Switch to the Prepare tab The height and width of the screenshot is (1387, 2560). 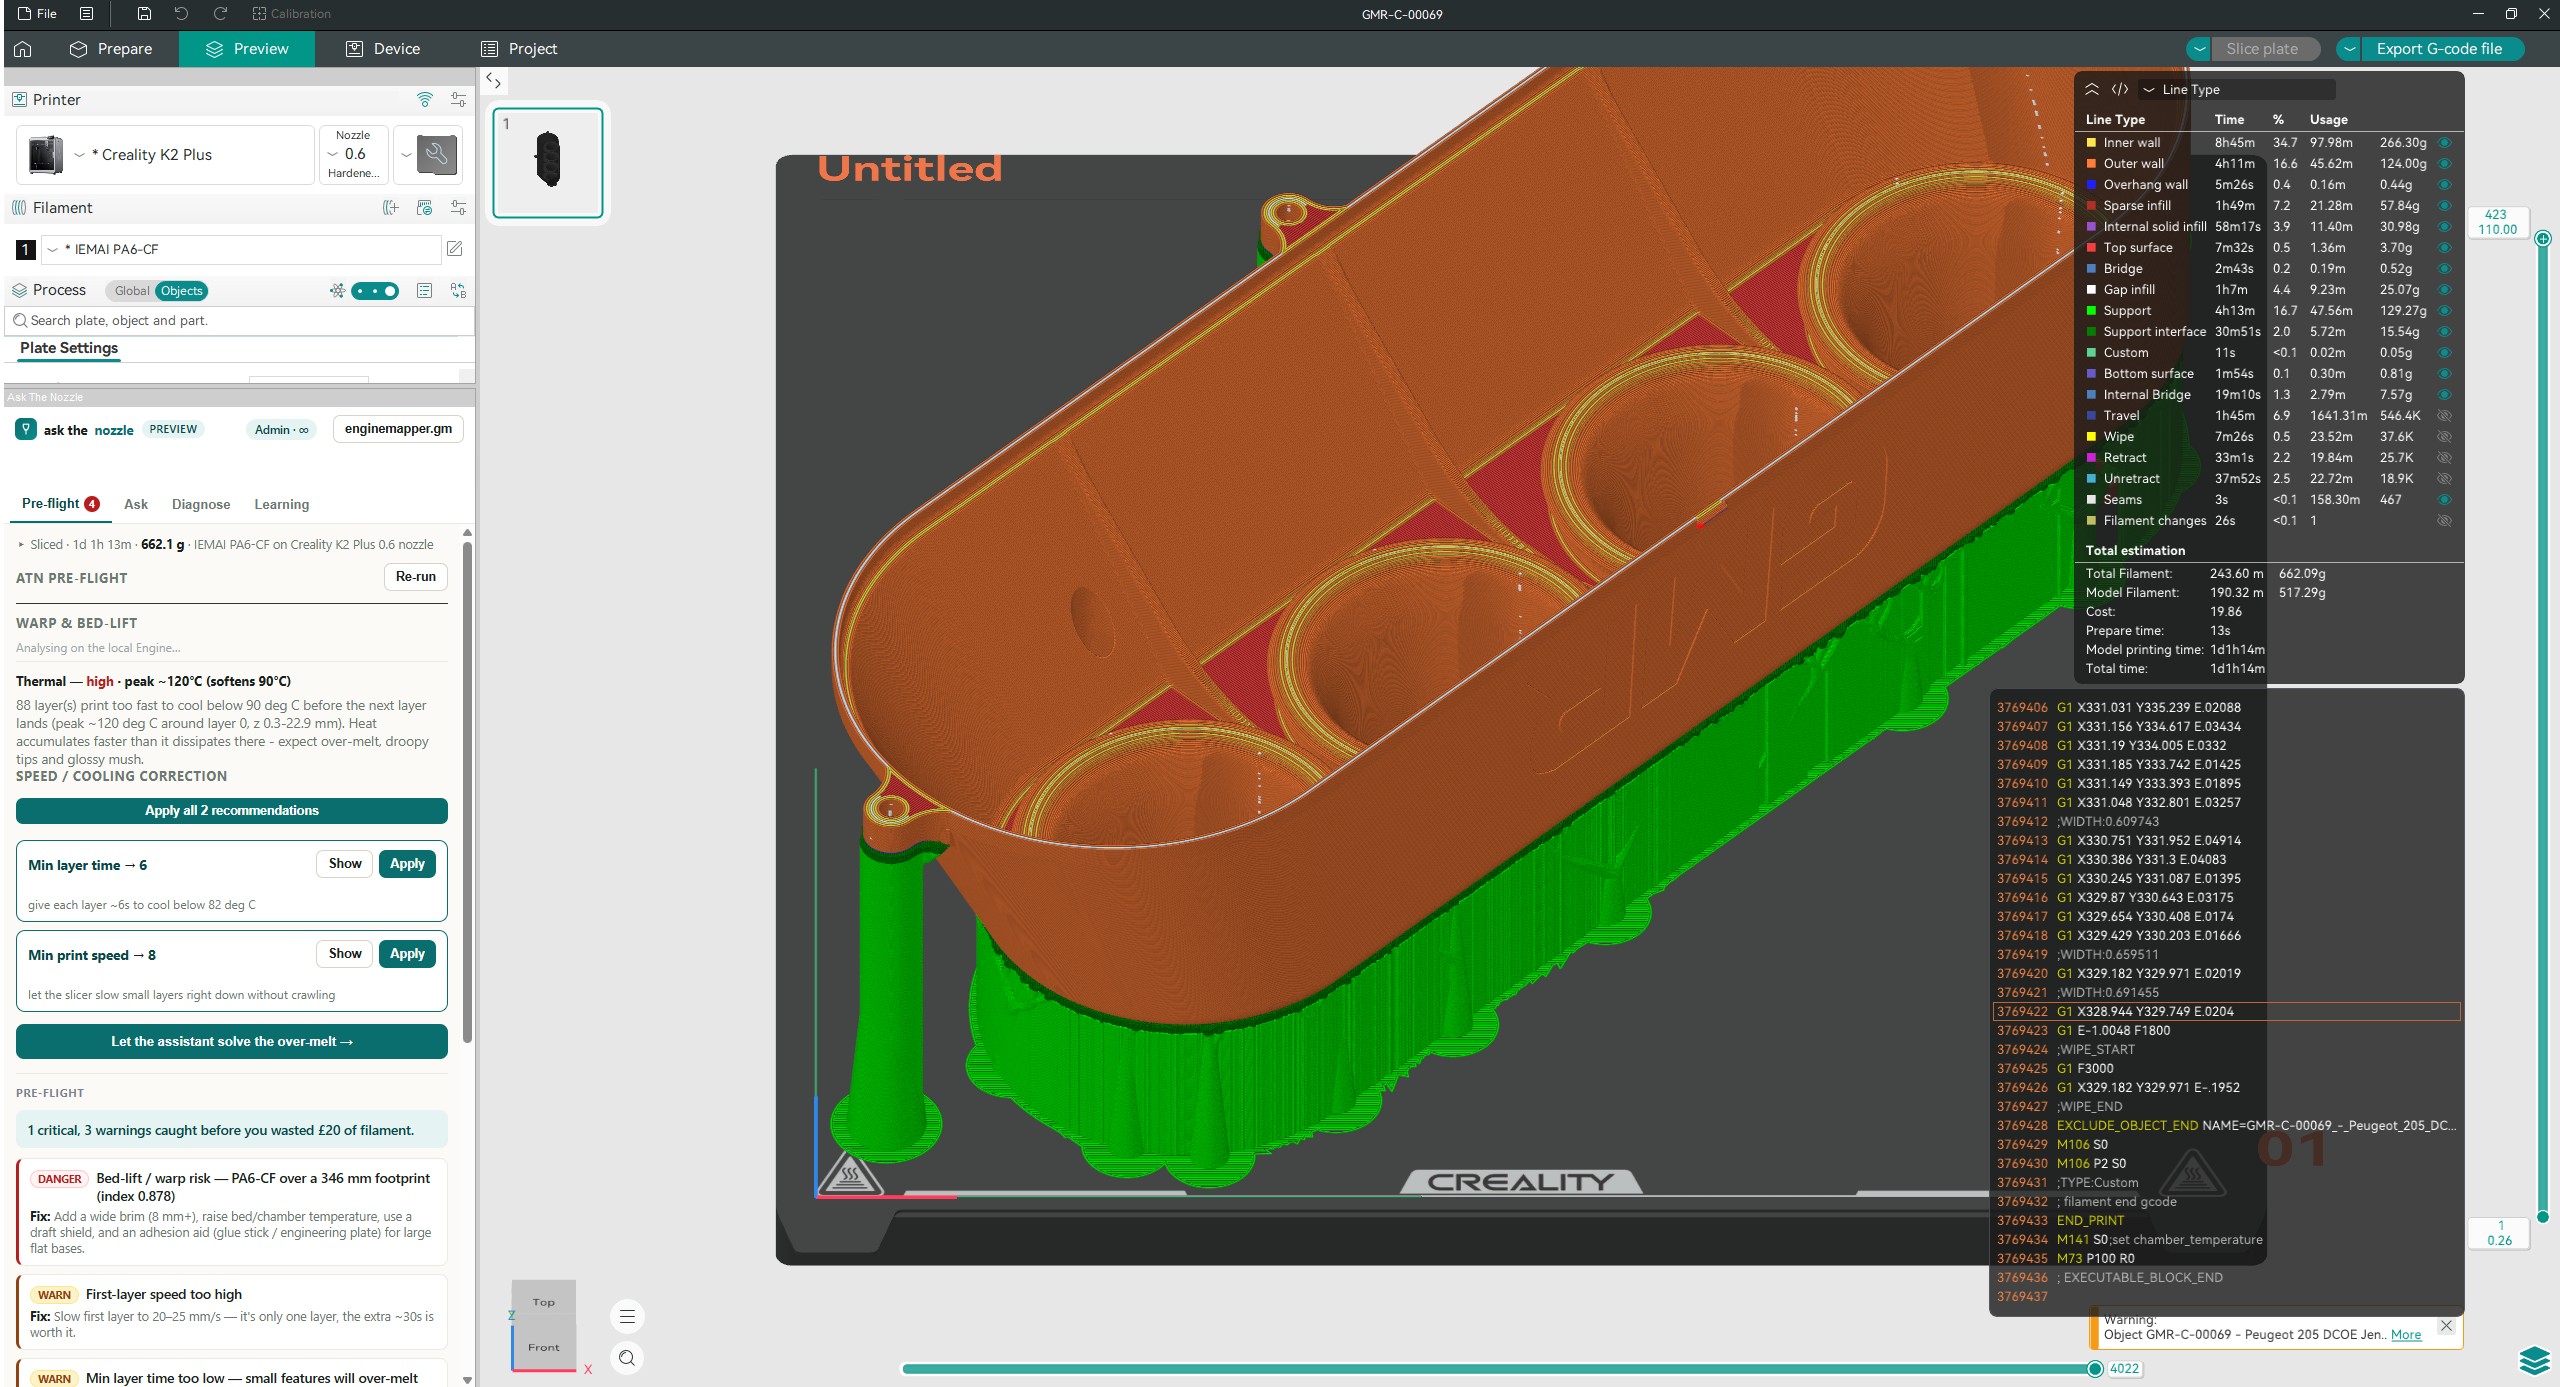click(x=111, y=49)
